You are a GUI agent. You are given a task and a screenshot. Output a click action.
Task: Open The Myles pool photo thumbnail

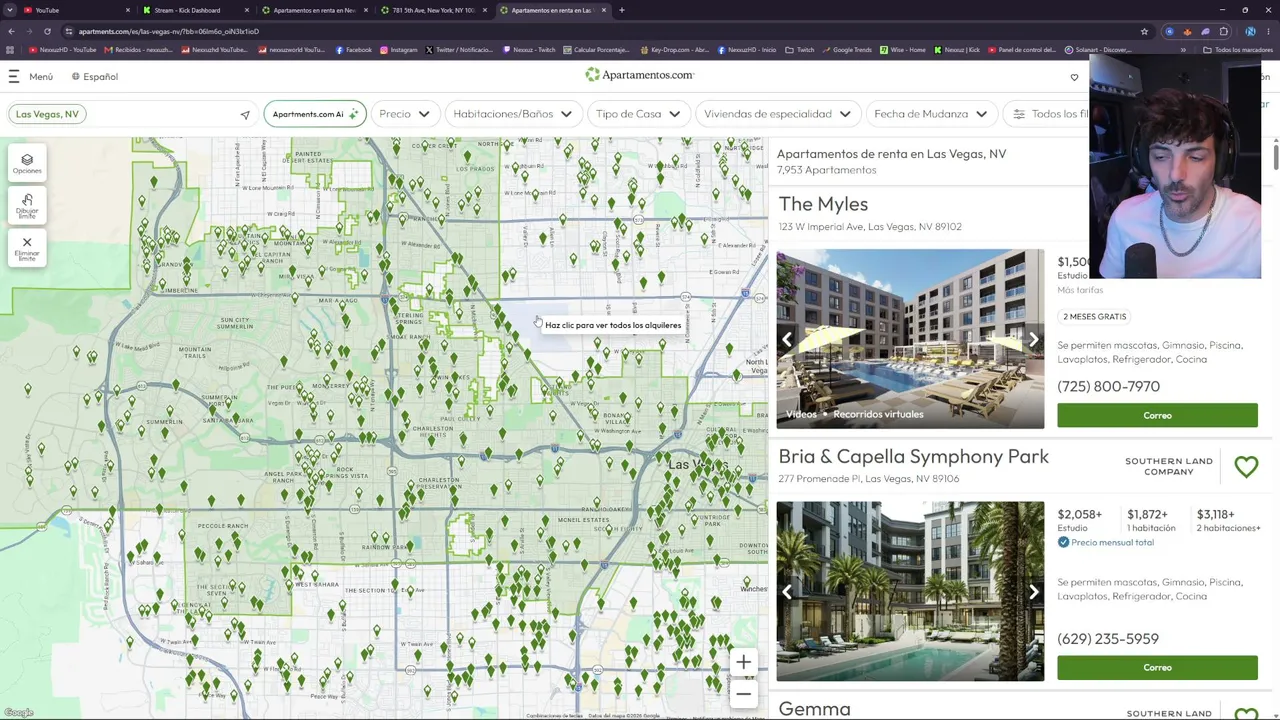tap(910, 339)
